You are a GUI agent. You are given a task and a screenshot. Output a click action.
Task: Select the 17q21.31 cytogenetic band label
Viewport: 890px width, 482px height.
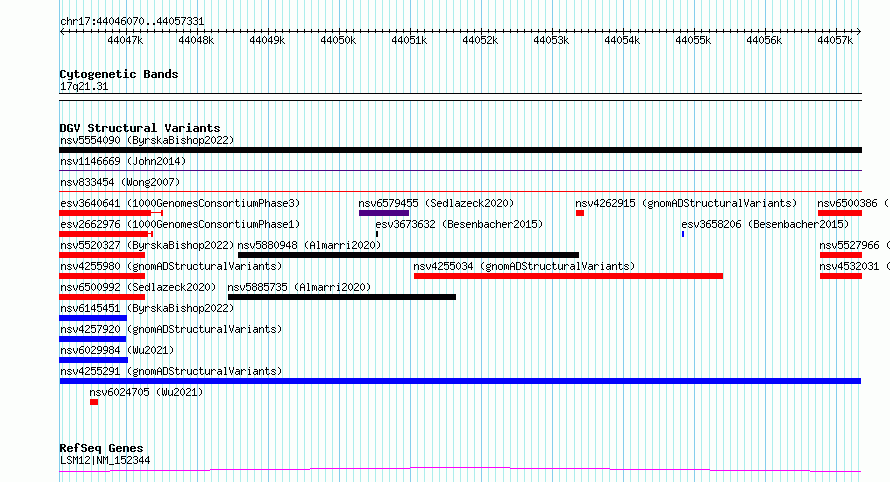[84, 86]
